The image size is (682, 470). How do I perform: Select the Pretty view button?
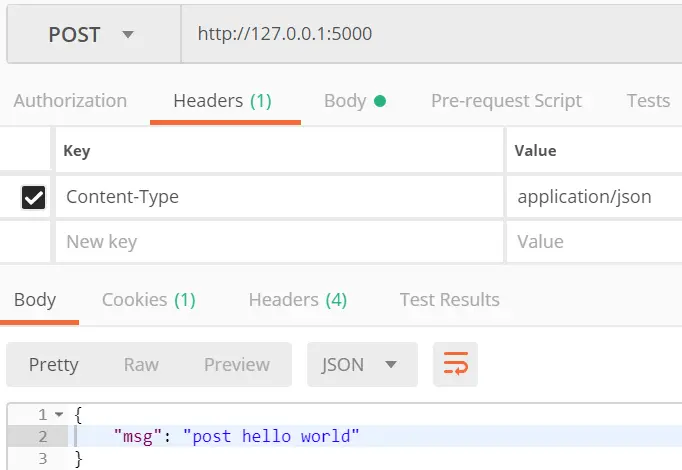[53, 364]
